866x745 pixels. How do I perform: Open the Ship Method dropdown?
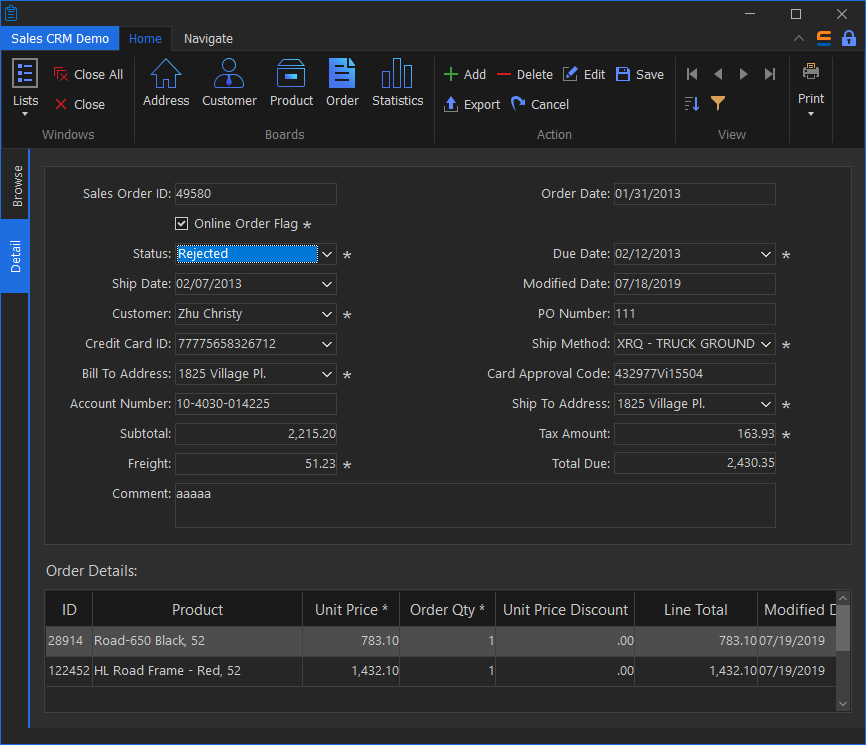(766, 344)
